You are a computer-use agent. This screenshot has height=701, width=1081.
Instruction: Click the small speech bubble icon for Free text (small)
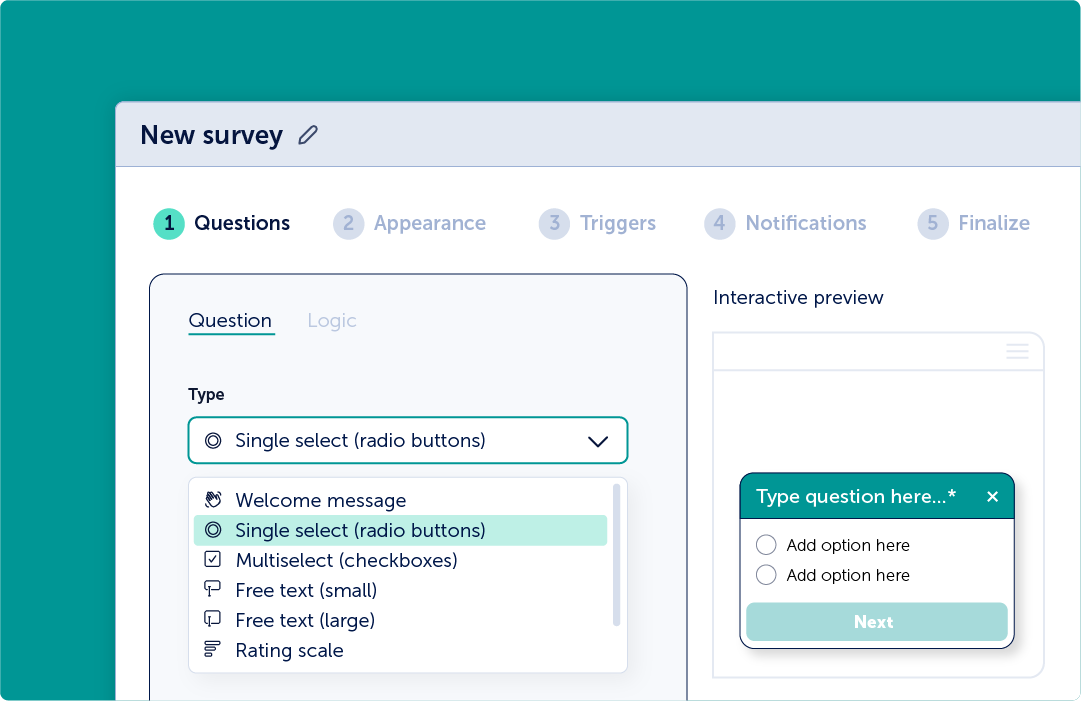pos(212,590)
